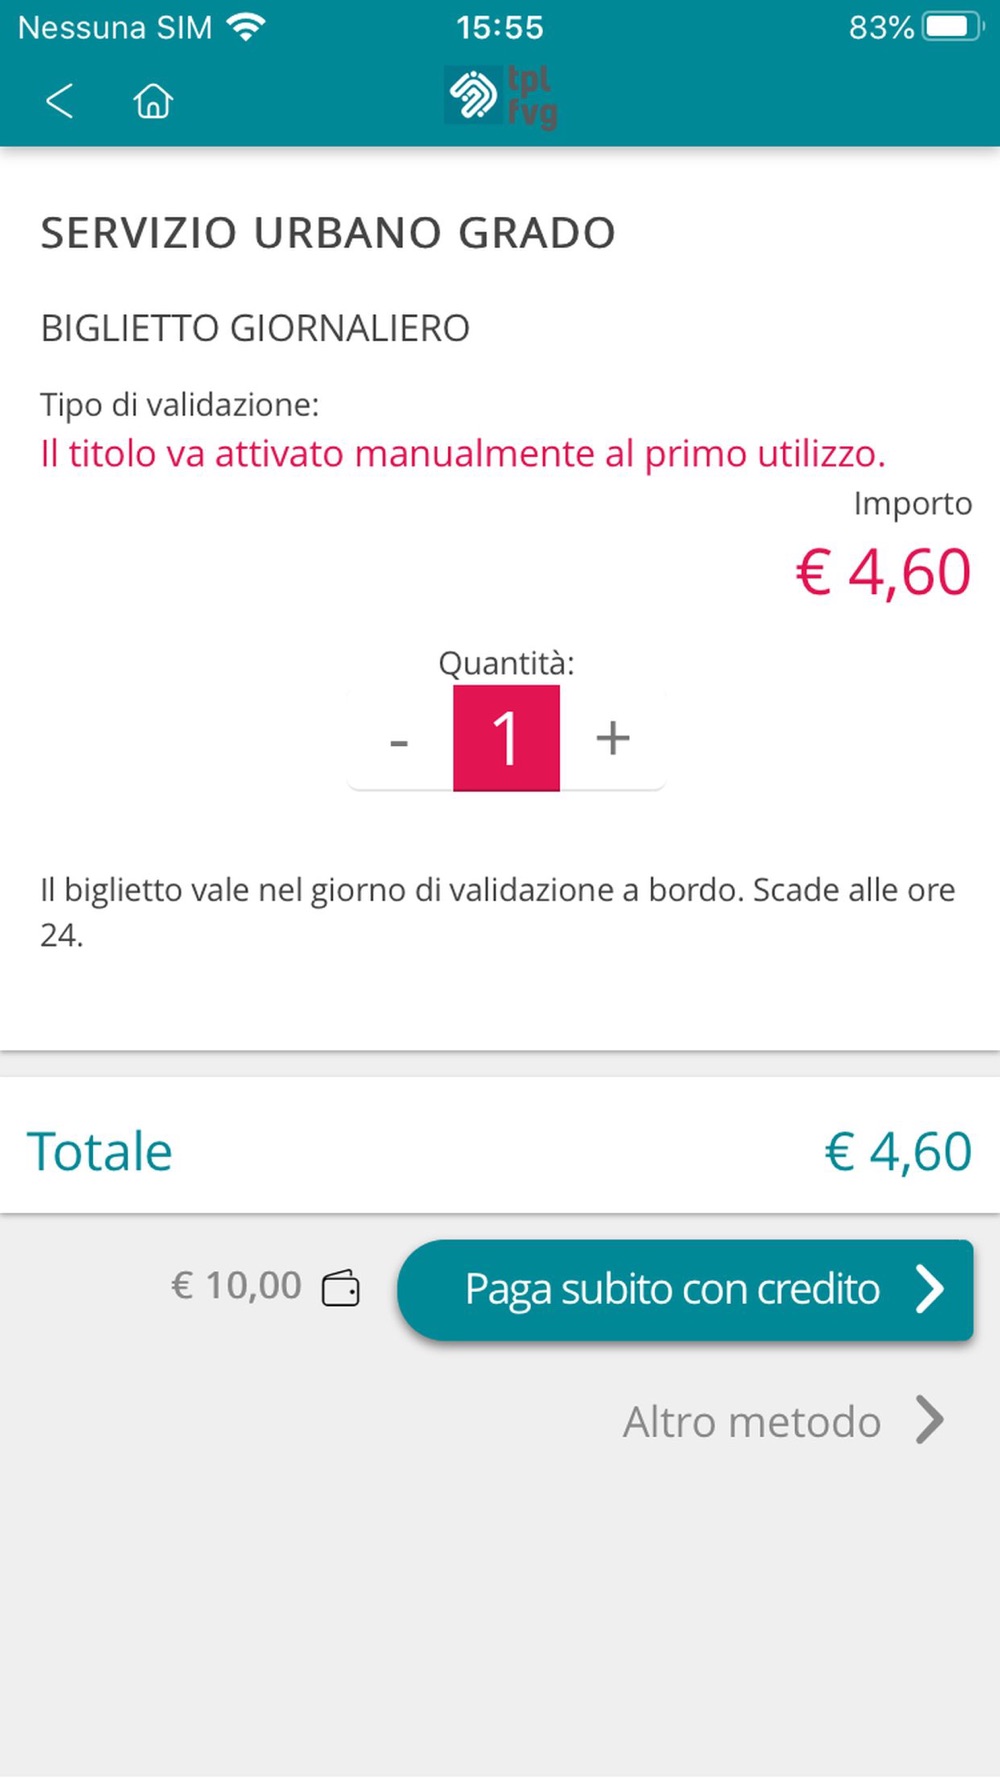Tap the red manual activation notice
This screenshot has height=1778, width=1000.
463,454
